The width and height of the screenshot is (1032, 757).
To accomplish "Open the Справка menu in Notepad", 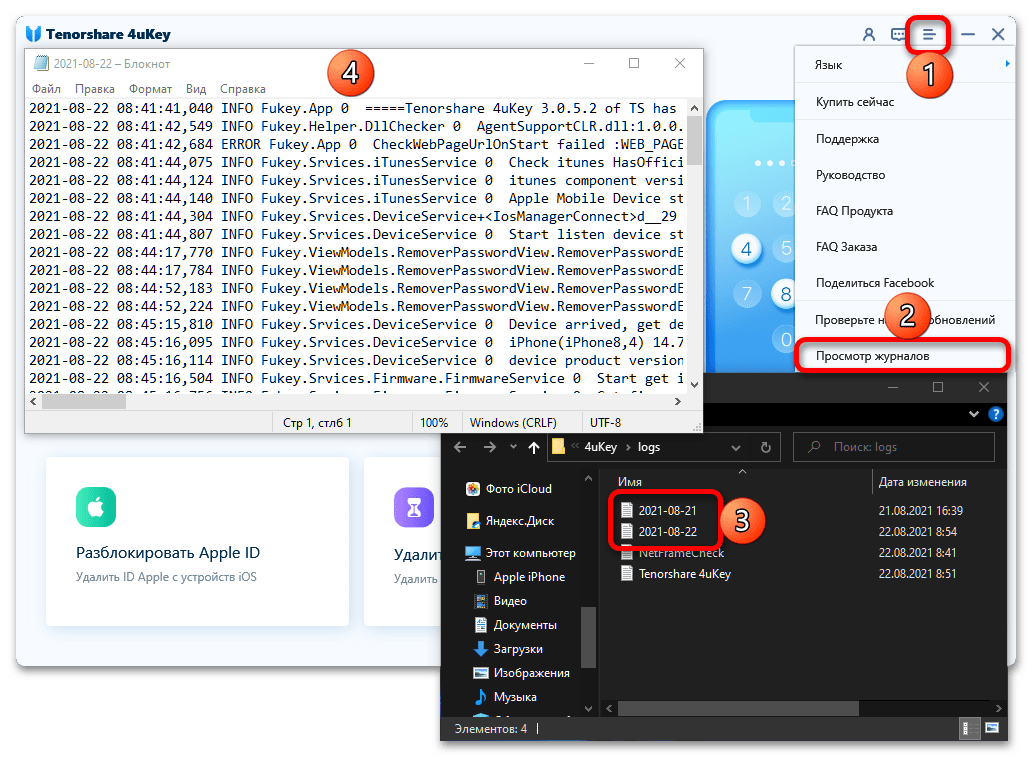I will 243,89.
